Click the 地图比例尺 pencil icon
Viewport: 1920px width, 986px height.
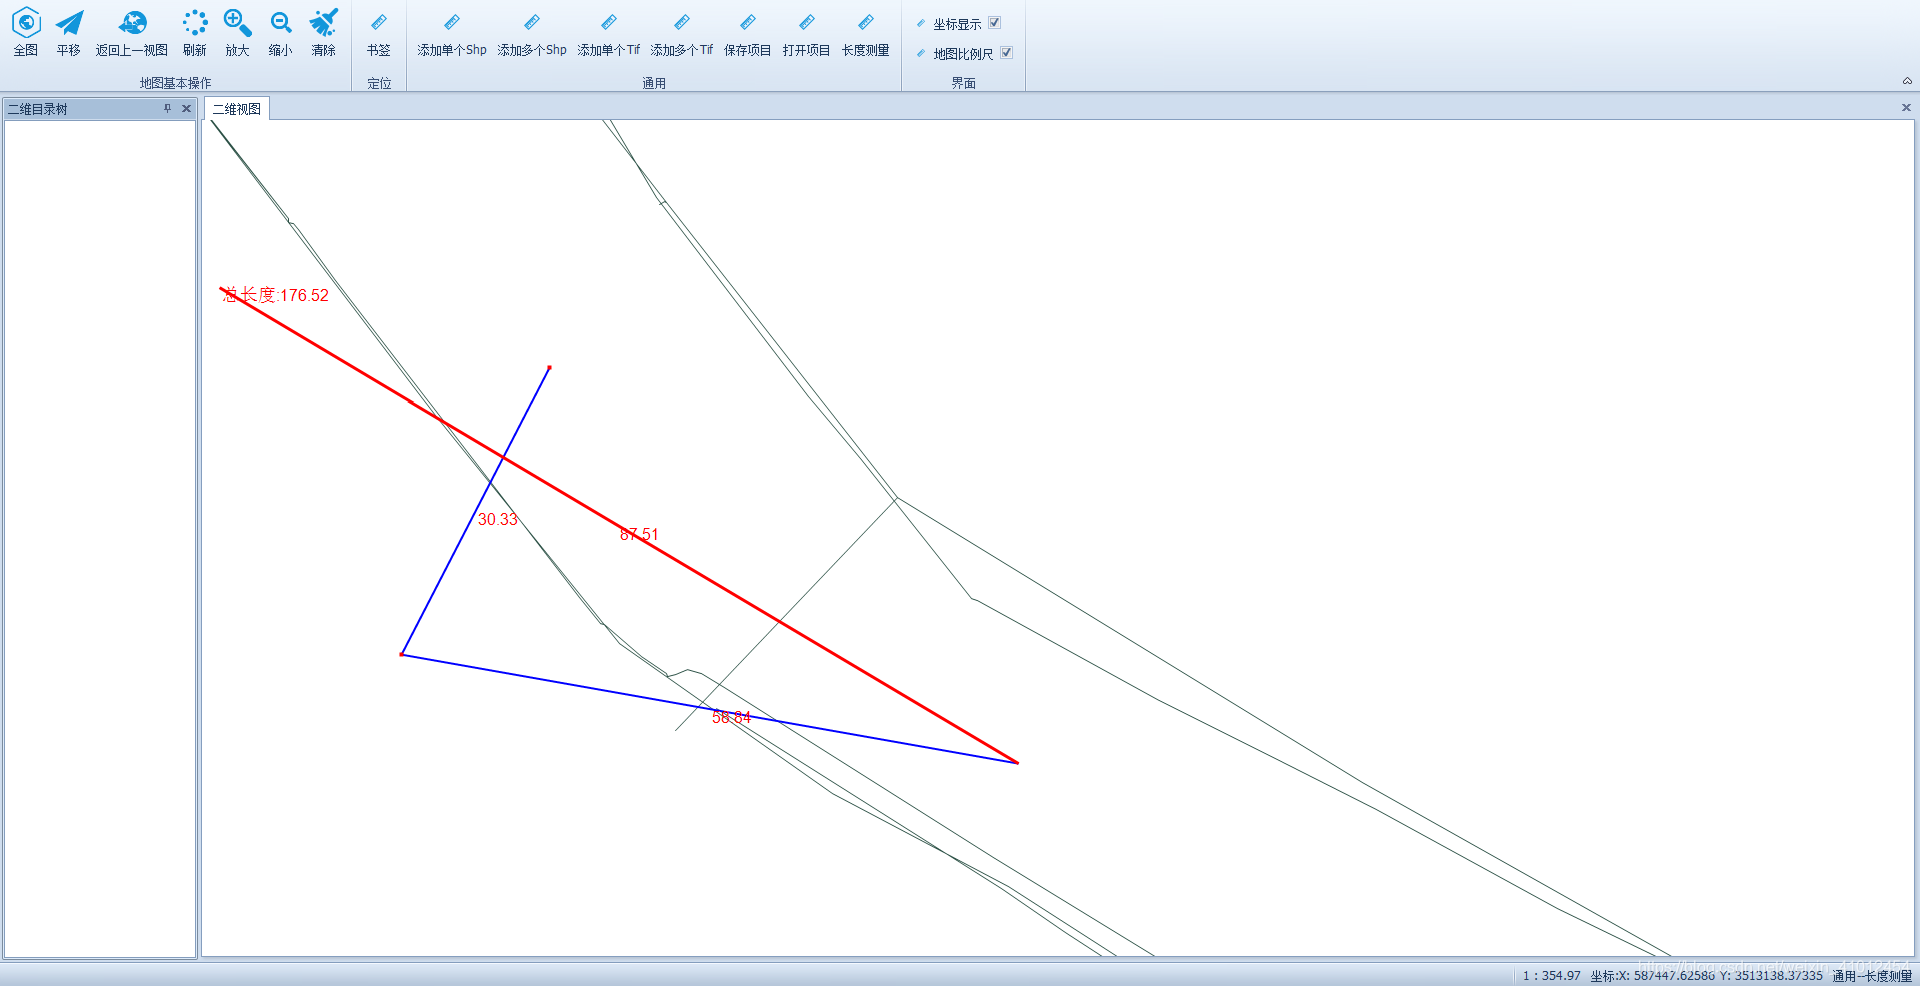point(921,53)
